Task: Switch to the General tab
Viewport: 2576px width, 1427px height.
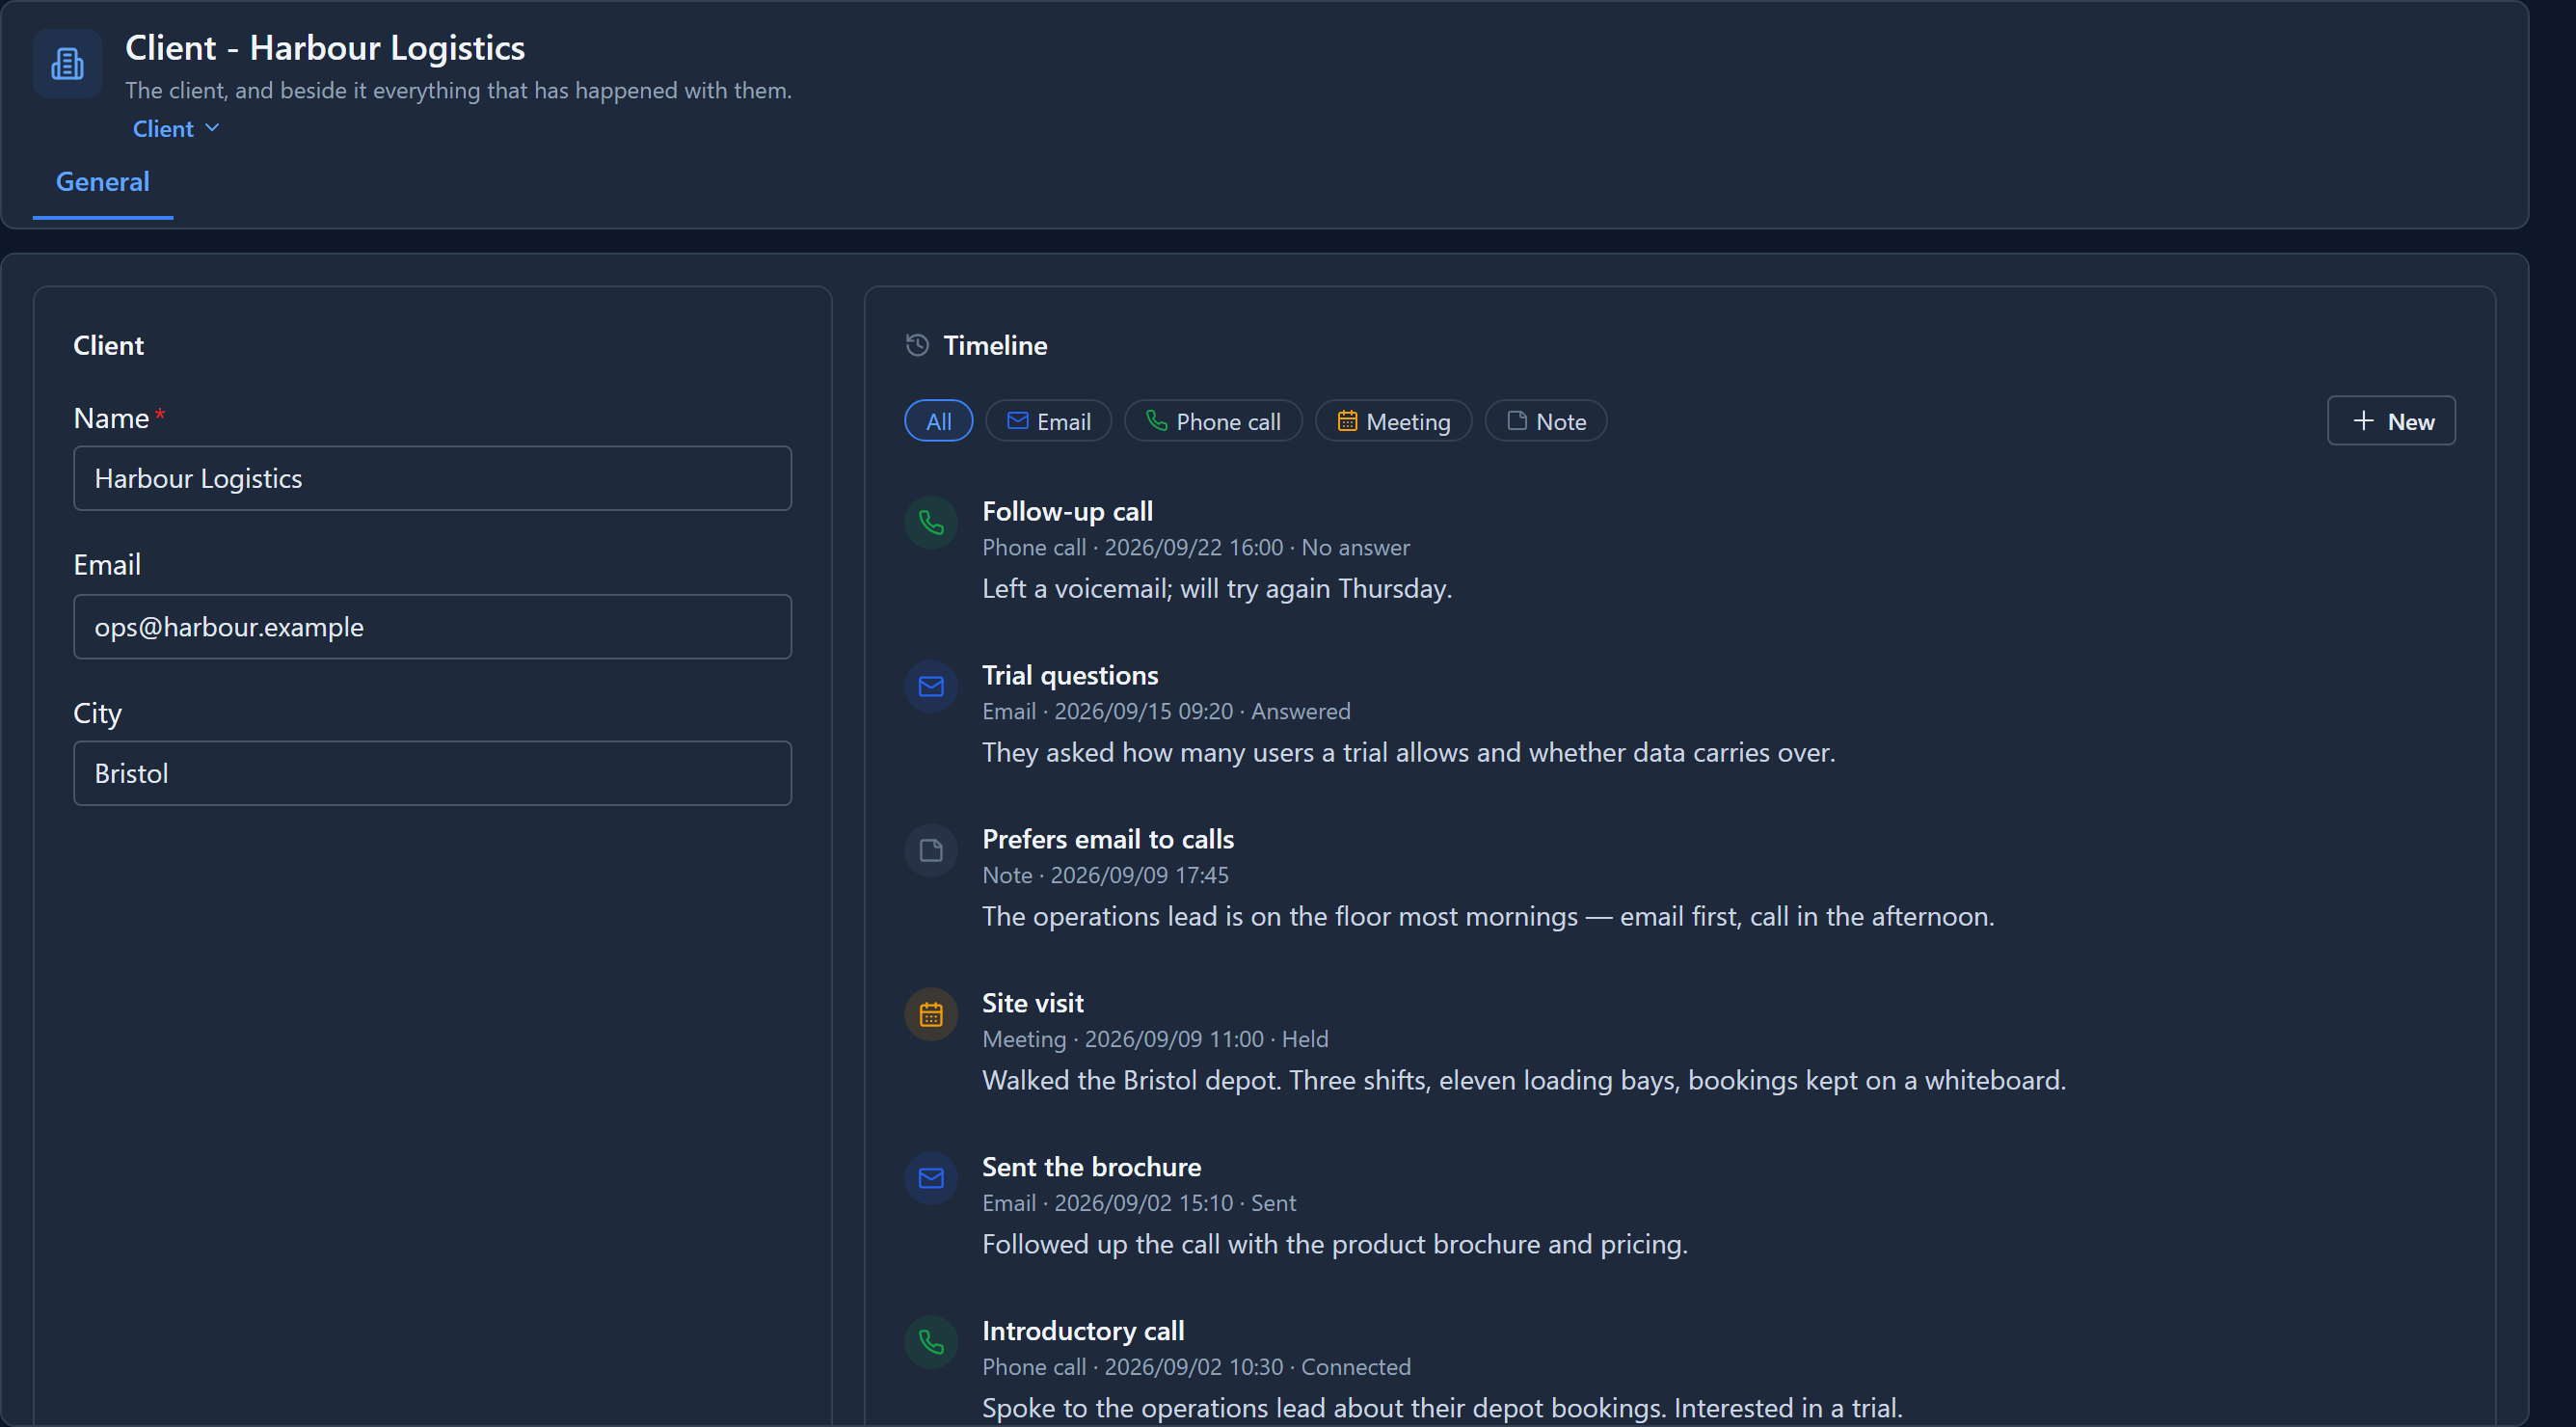Action: 103,182
